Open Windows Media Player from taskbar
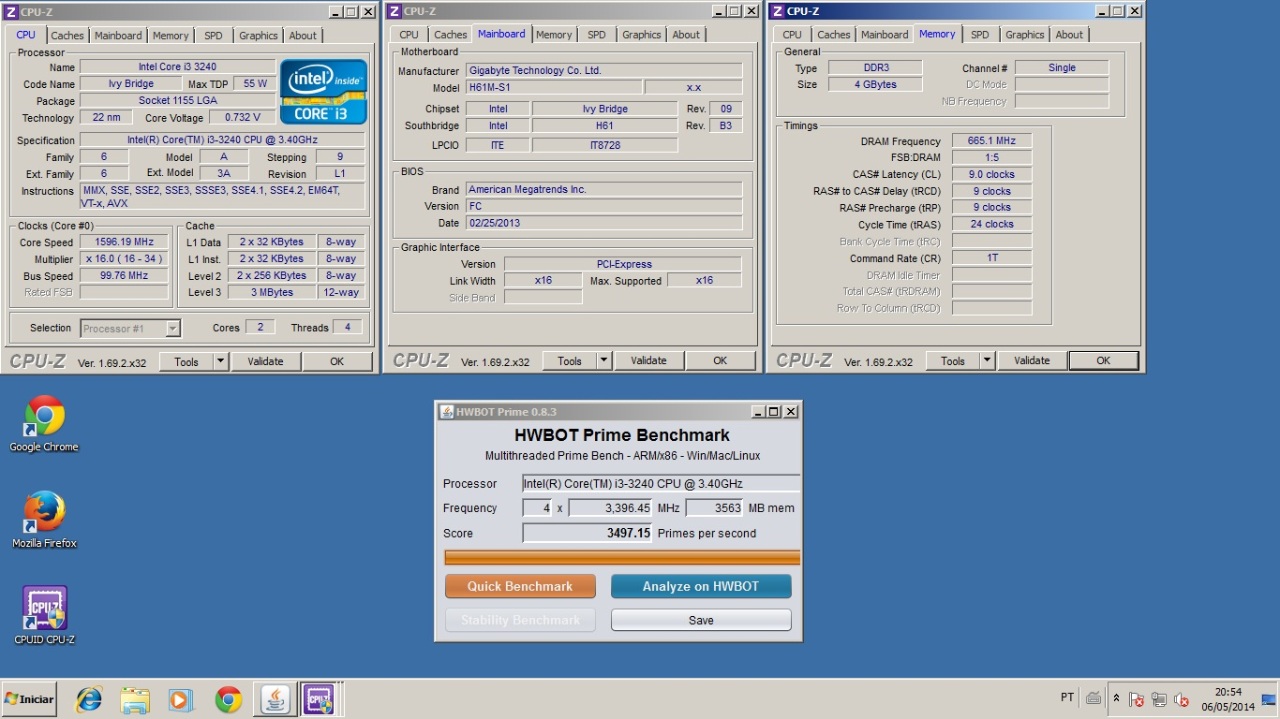This screenshot has width=1280, height=719. tap(181, 699)
